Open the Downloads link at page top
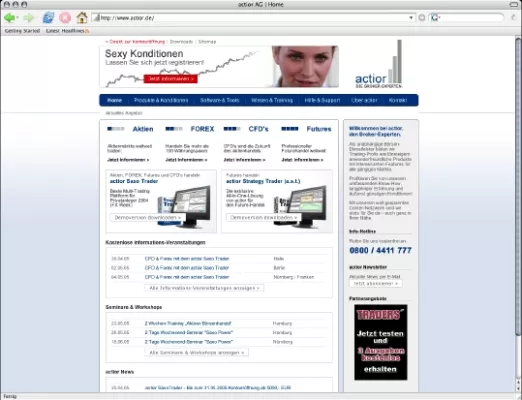522x400 pixels. click(x=181, y=42)
